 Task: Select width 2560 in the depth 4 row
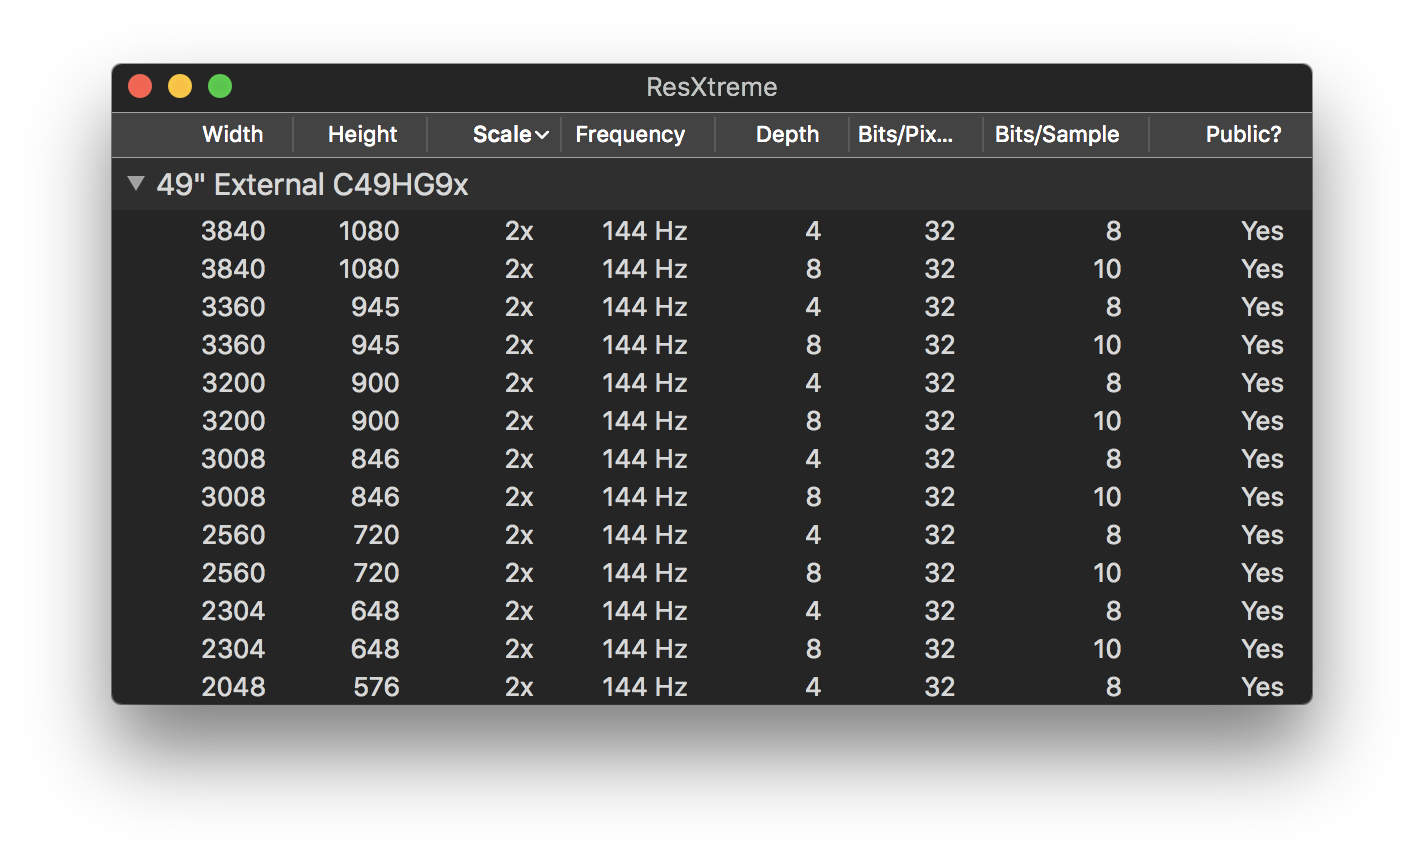tap(233, 535)
